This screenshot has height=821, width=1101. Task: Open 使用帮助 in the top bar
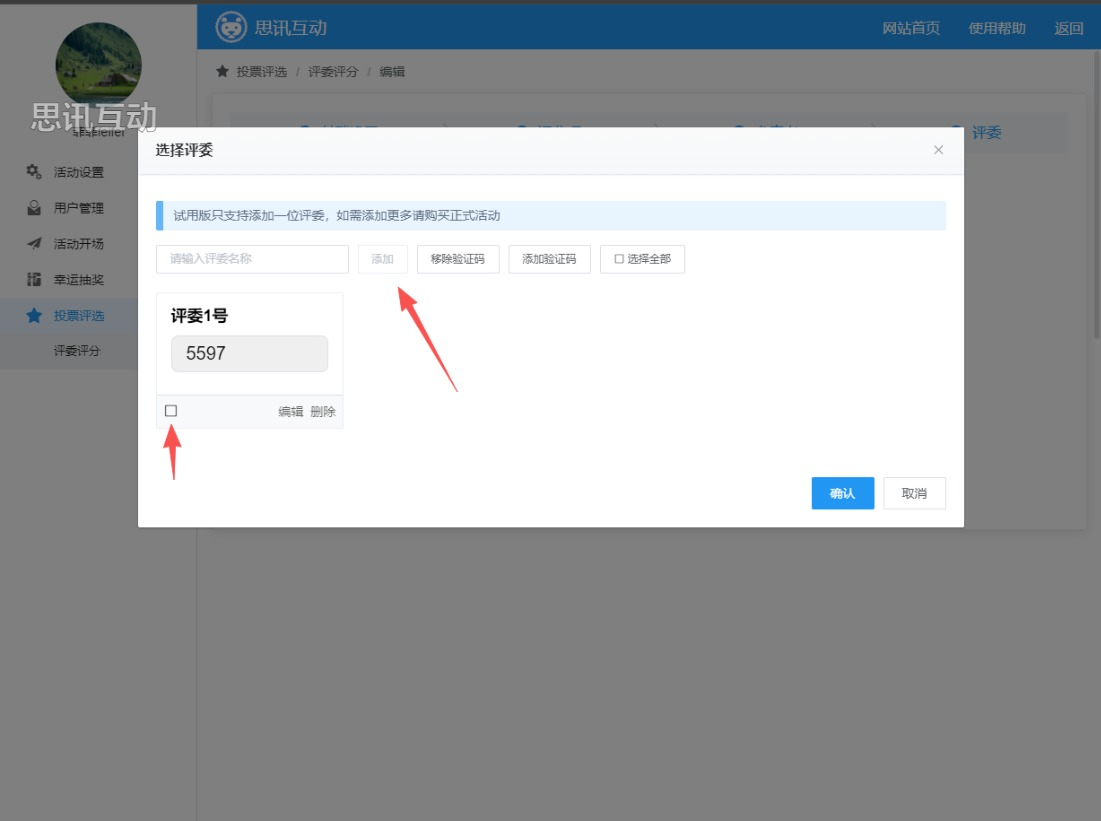pos(997,28)
